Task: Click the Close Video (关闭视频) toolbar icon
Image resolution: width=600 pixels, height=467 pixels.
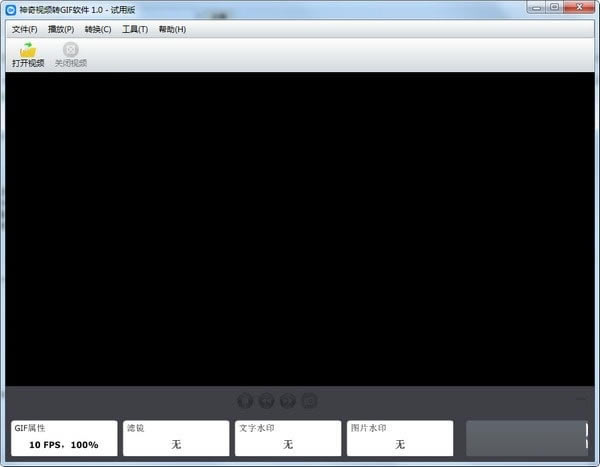Action: tap(70, 50)
